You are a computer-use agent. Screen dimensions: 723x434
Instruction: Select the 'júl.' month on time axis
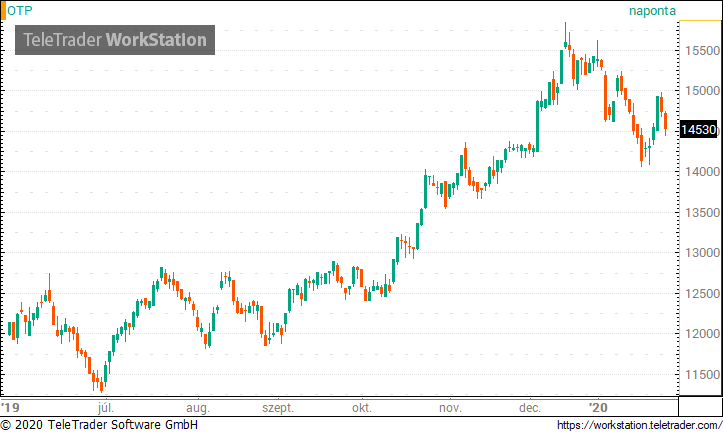coord(106,408)
